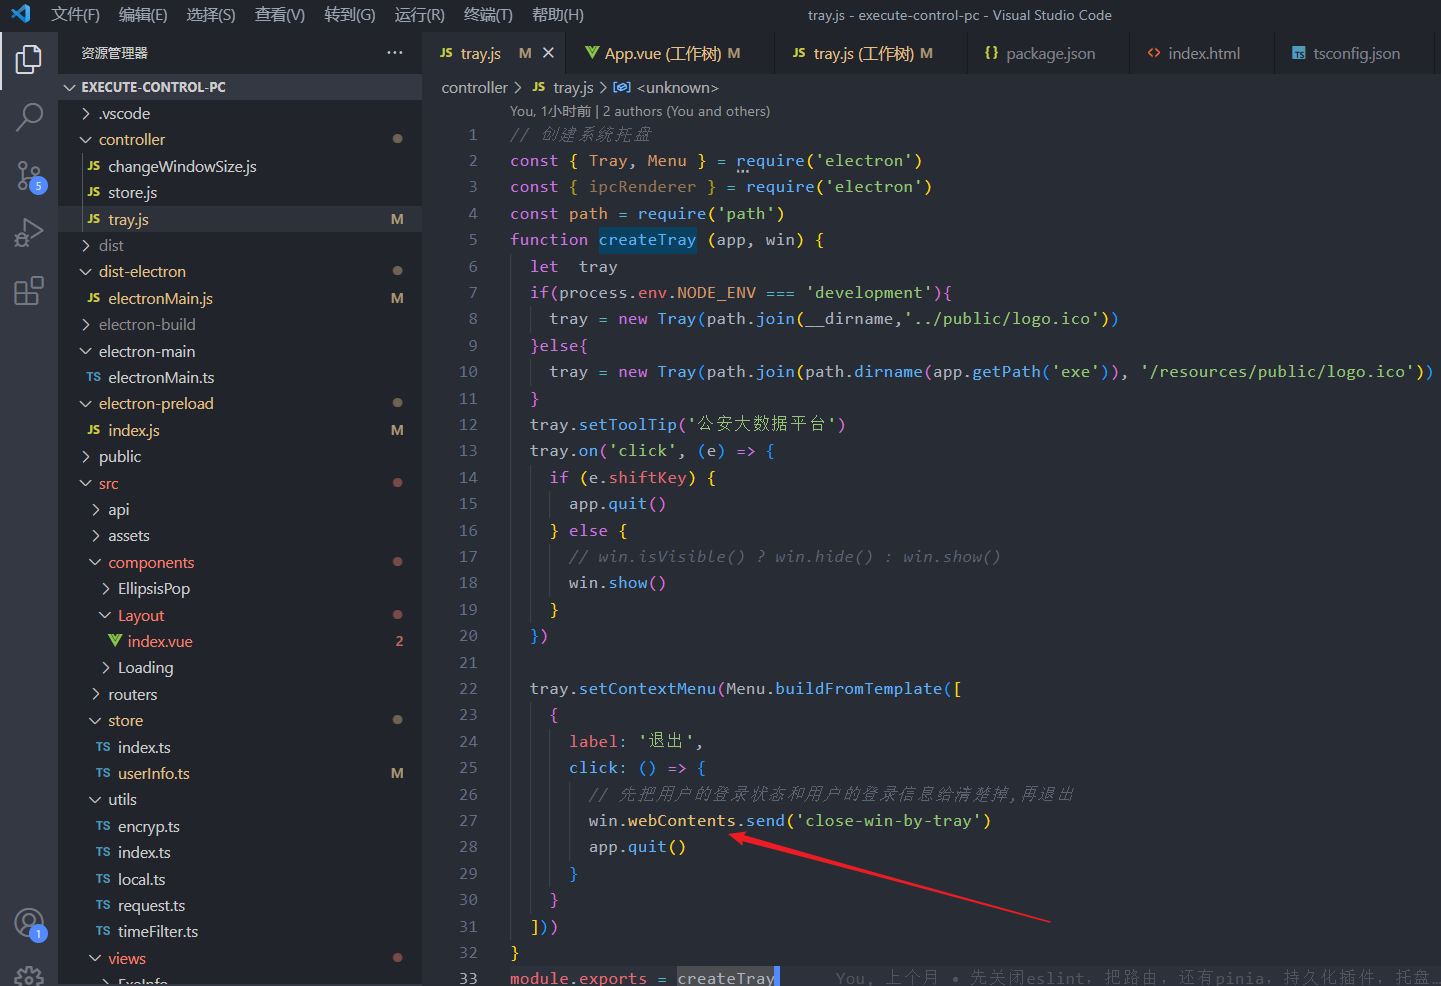Open electronMain.js file
The height and width of the screenshot is (986, 1441).
point(240,299)
